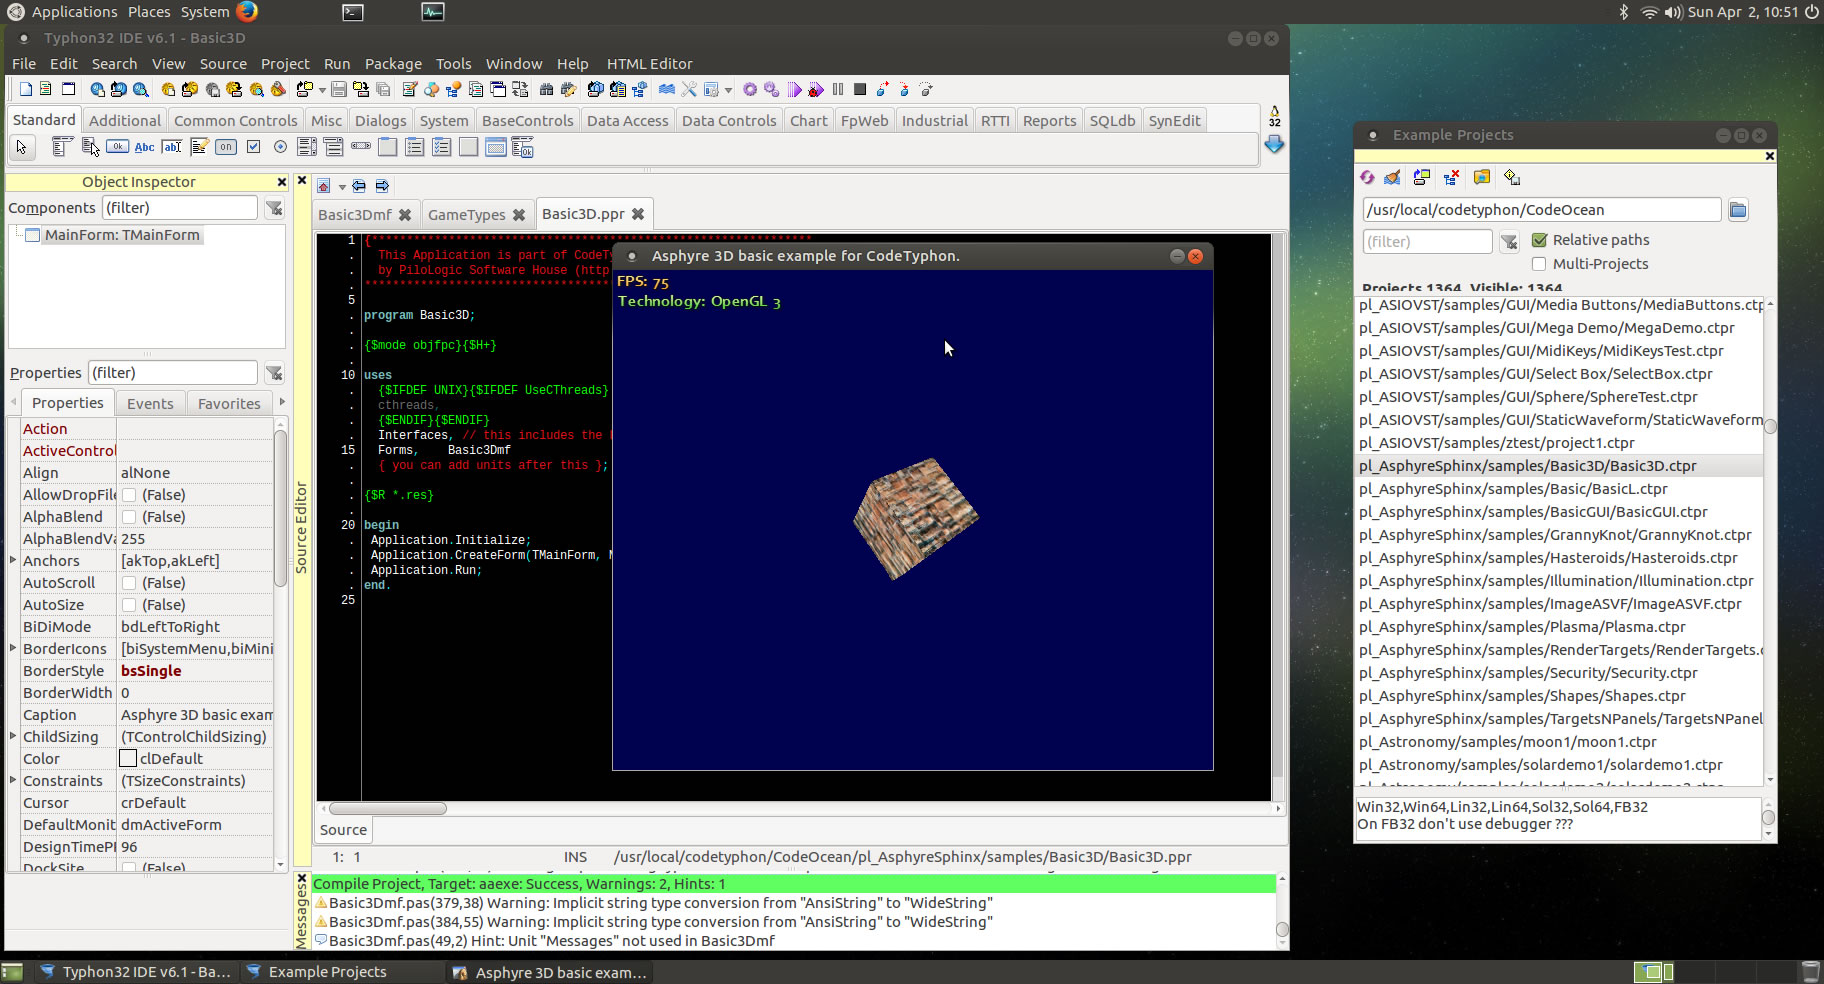Click the left tab-scroll arrow of Object Inspector
The image size is (1824, 984).
click(13, 402)
